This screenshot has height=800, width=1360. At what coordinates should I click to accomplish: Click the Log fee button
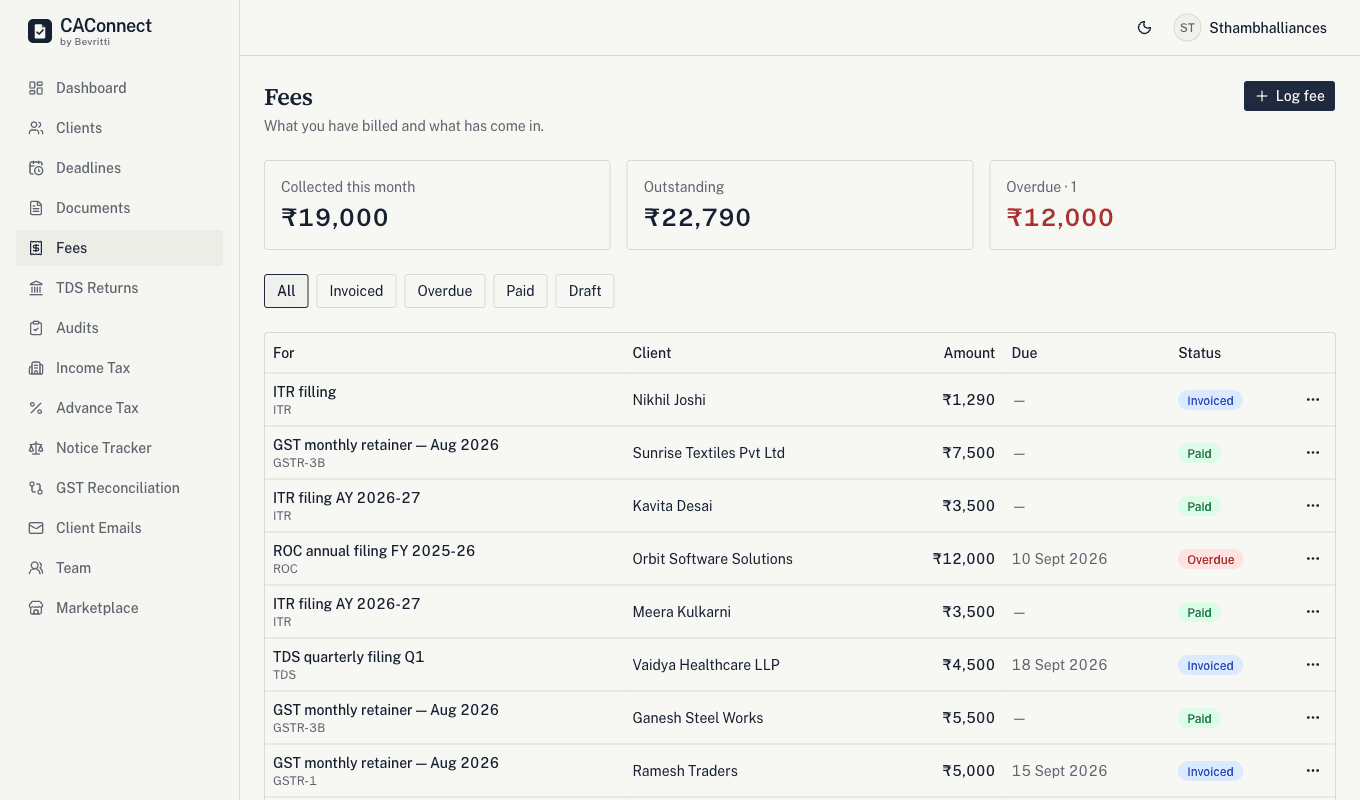pos(1289,96)
